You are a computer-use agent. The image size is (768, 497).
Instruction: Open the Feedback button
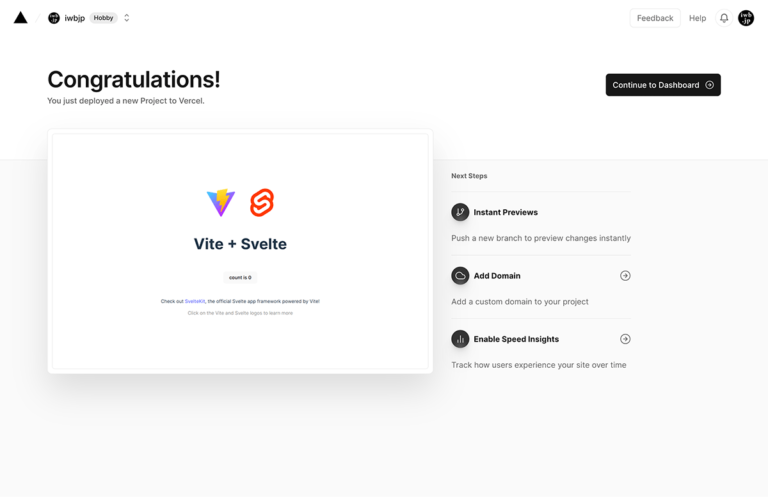655,18
